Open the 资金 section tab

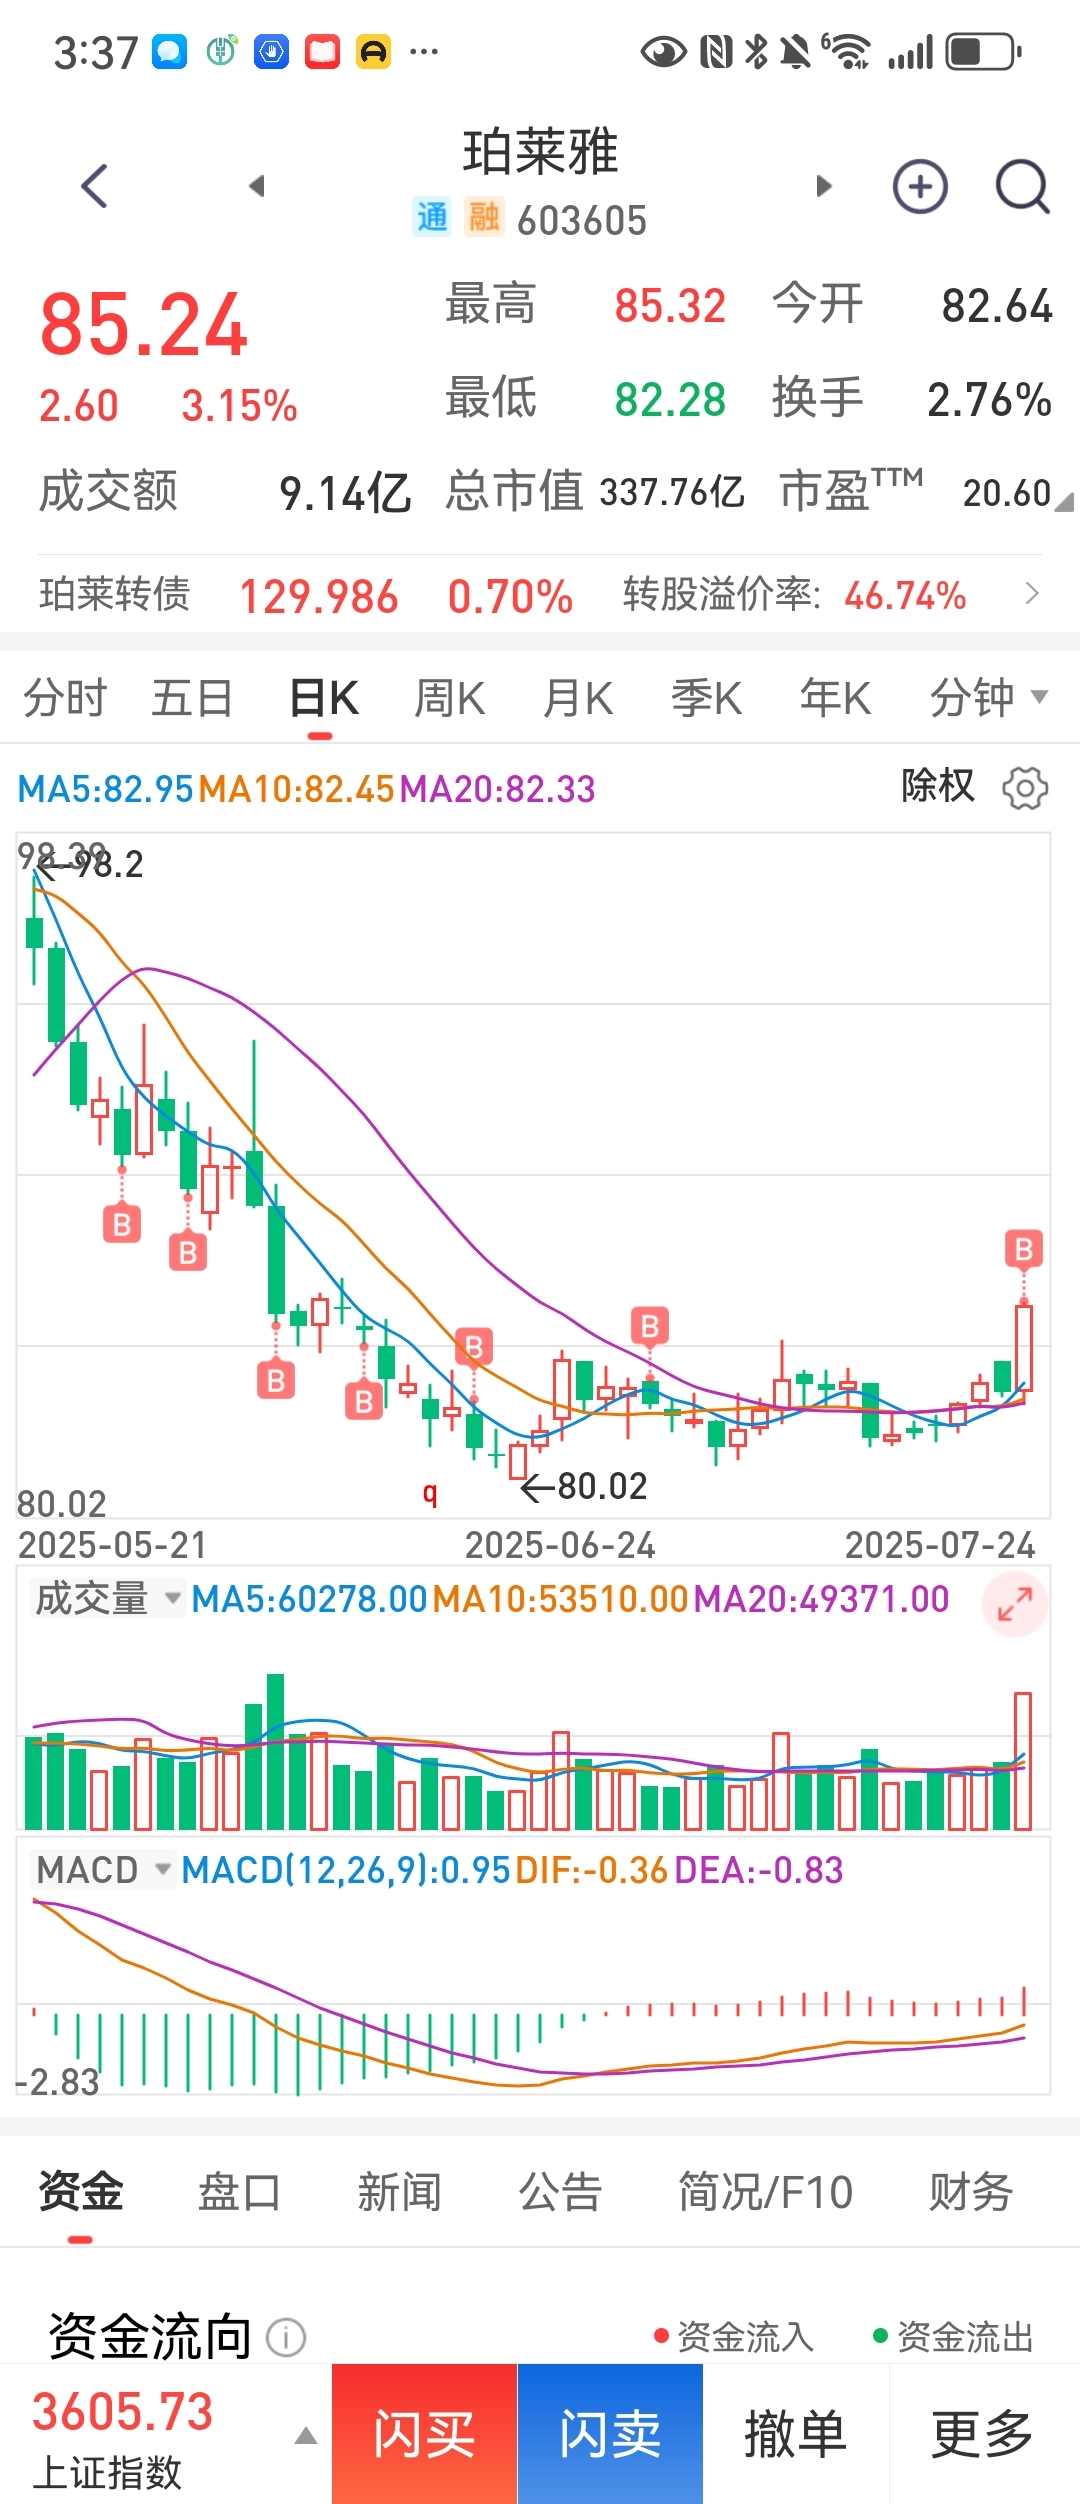[80, 2192]
